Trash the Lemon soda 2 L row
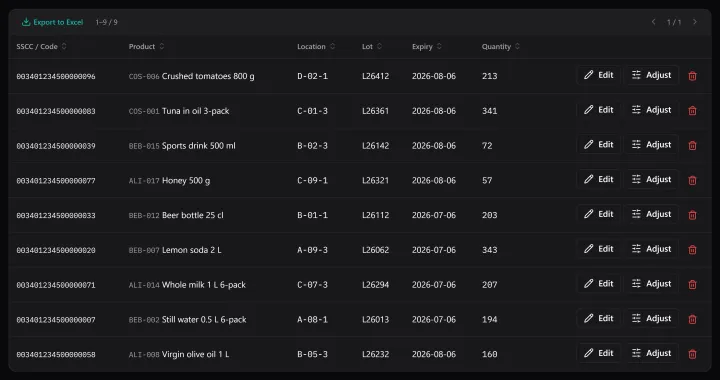 pyautogui.click(x=692, y=250)
